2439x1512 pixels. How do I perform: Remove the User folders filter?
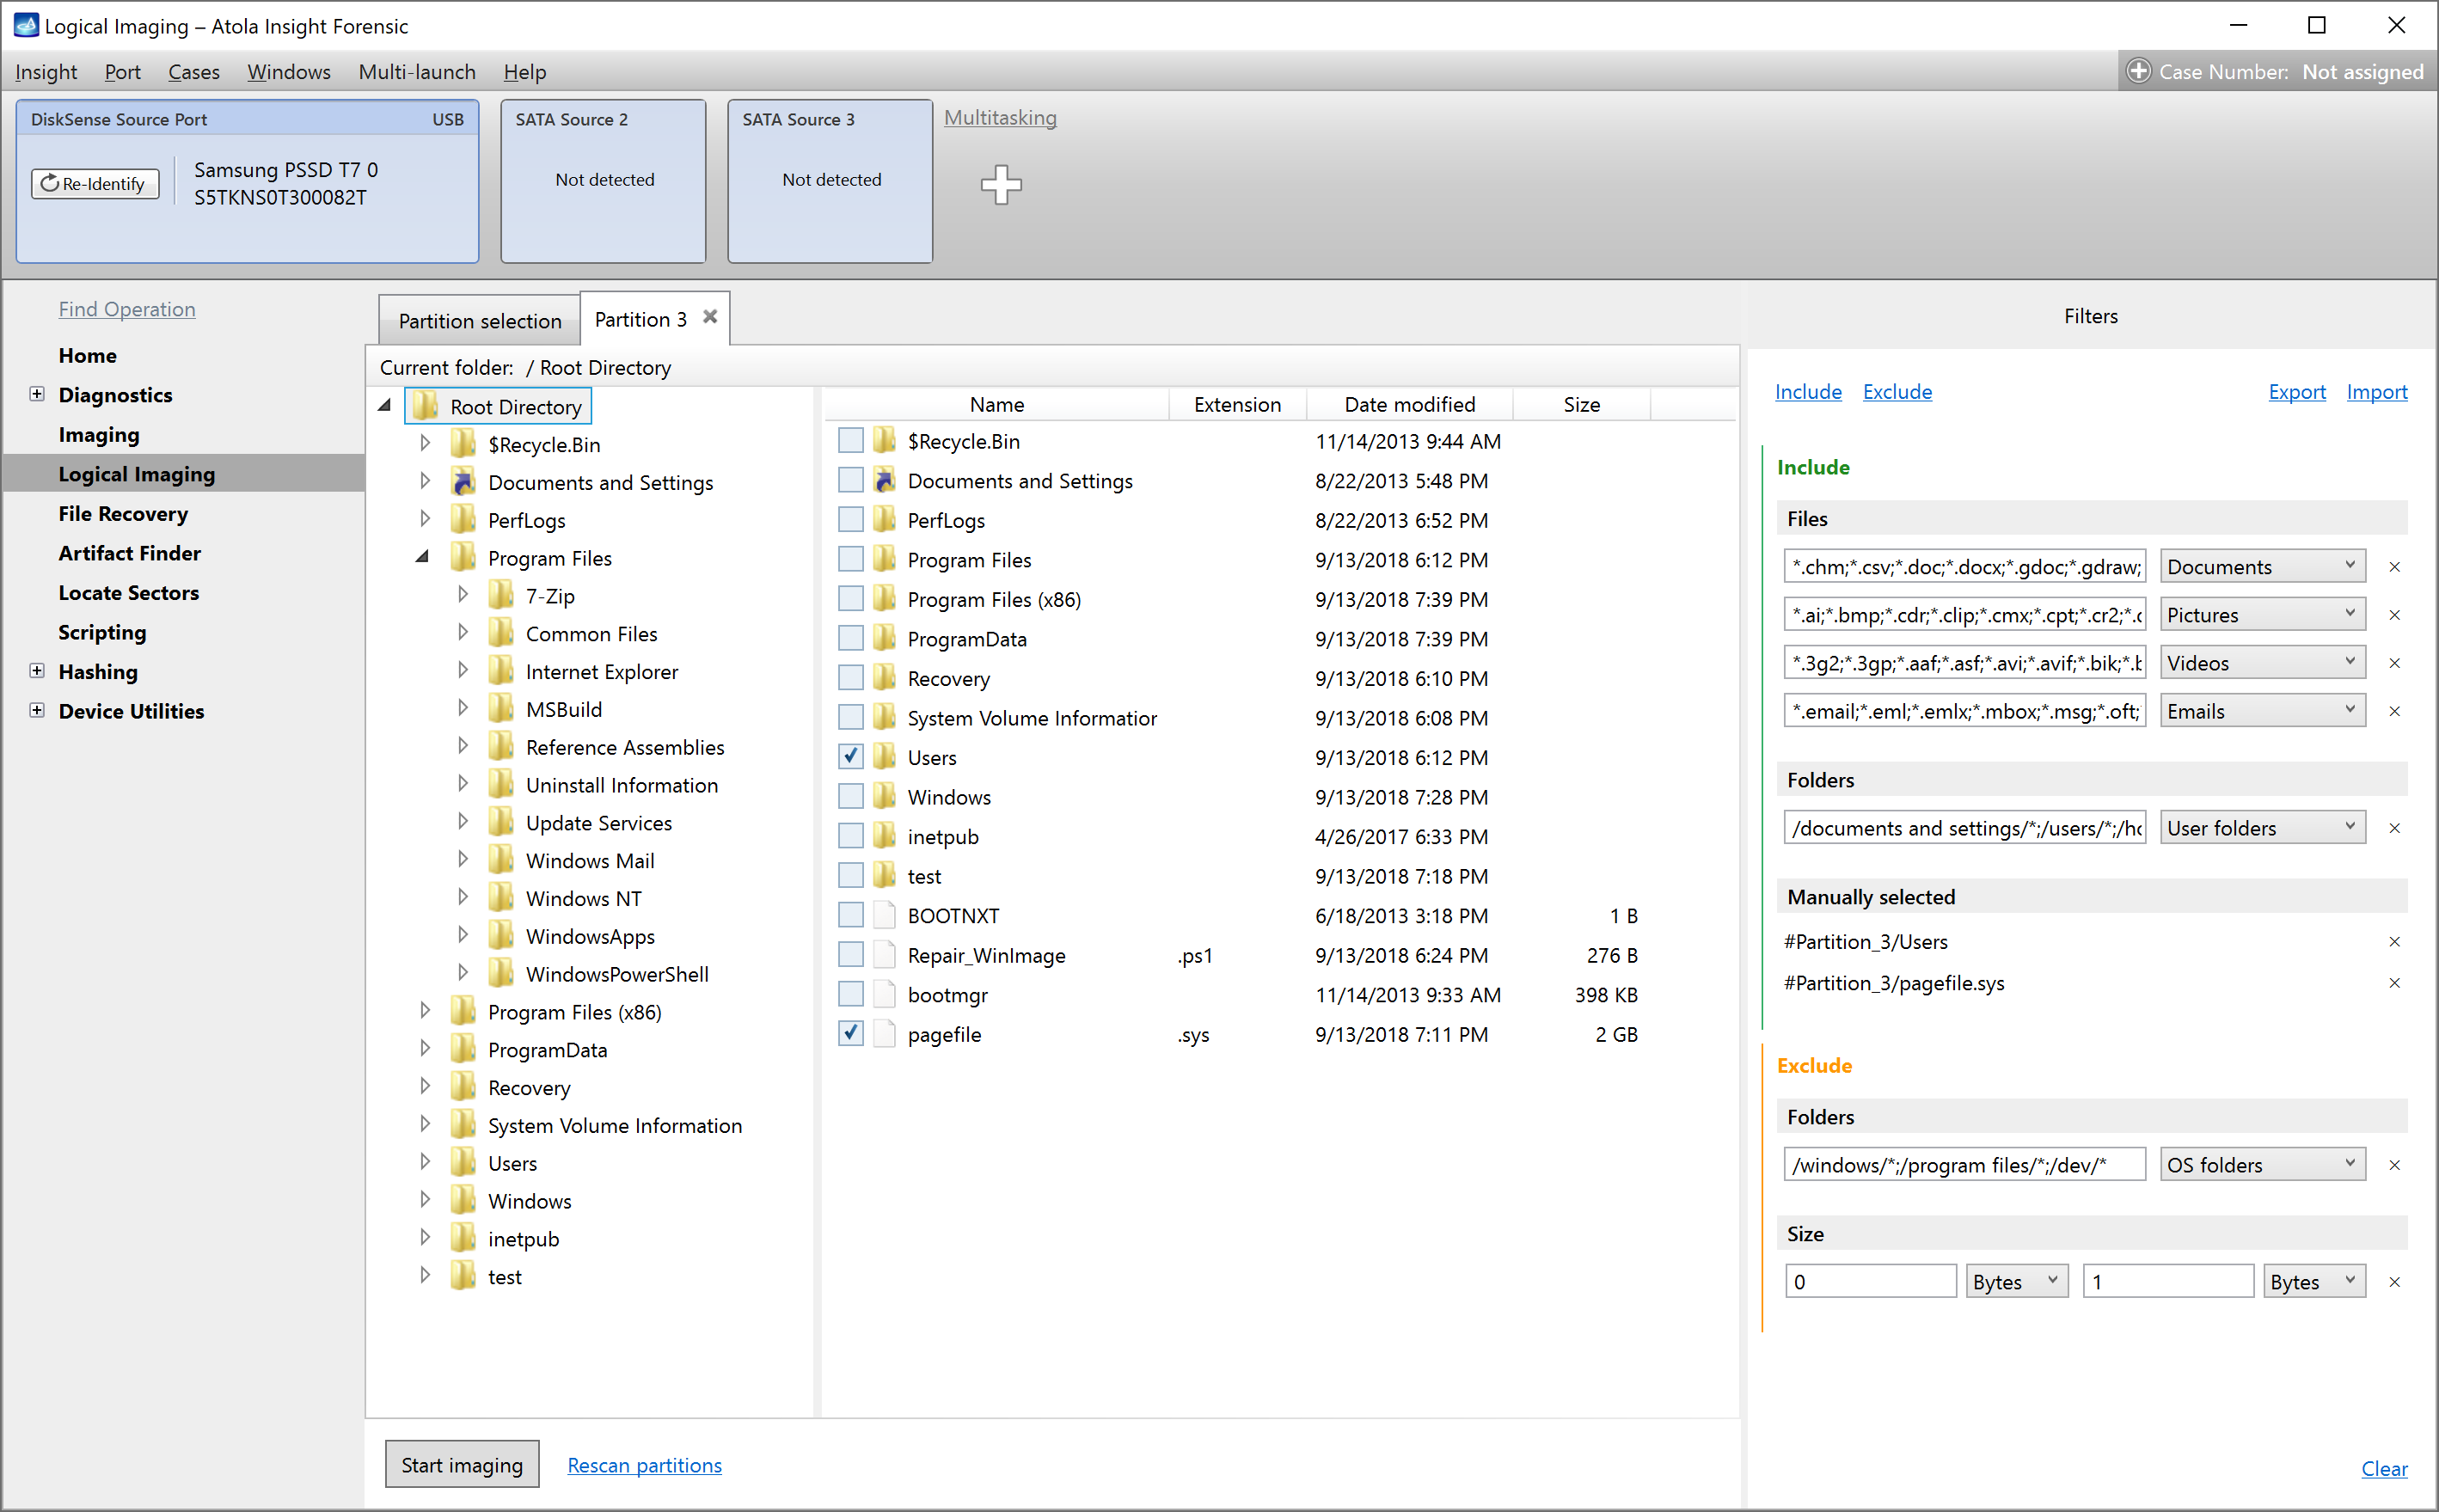point(2395,828)
